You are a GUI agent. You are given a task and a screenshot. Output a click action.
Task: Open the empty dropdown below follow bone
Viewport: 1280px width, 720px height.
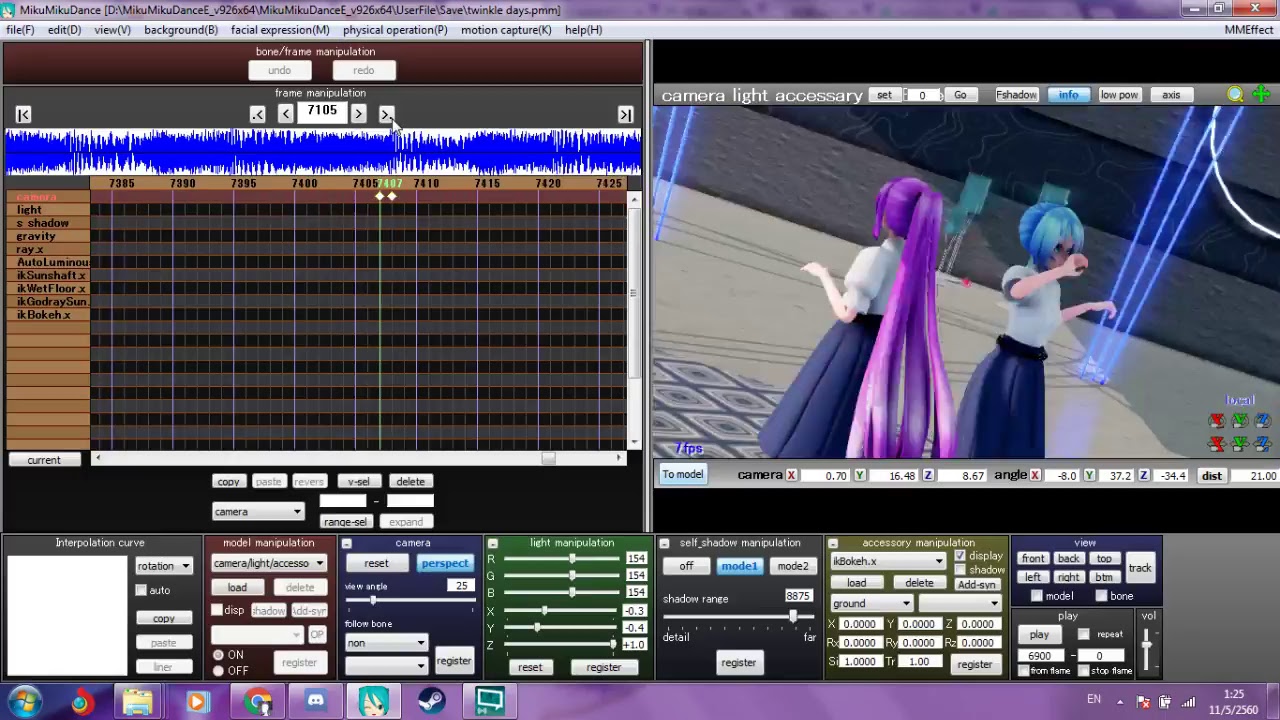(x=385, y=665)
